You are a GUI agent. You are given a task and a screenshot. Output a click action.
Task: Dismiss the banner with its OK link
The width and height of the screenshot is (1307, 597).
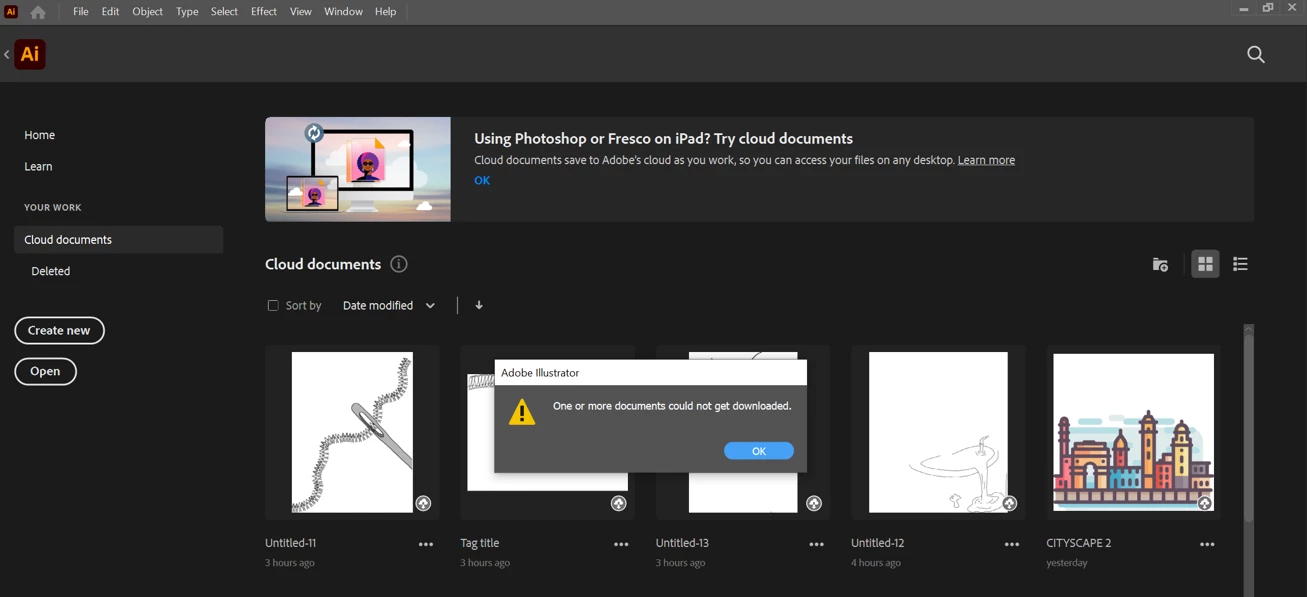pyautogui.click(x=482, y=181)
